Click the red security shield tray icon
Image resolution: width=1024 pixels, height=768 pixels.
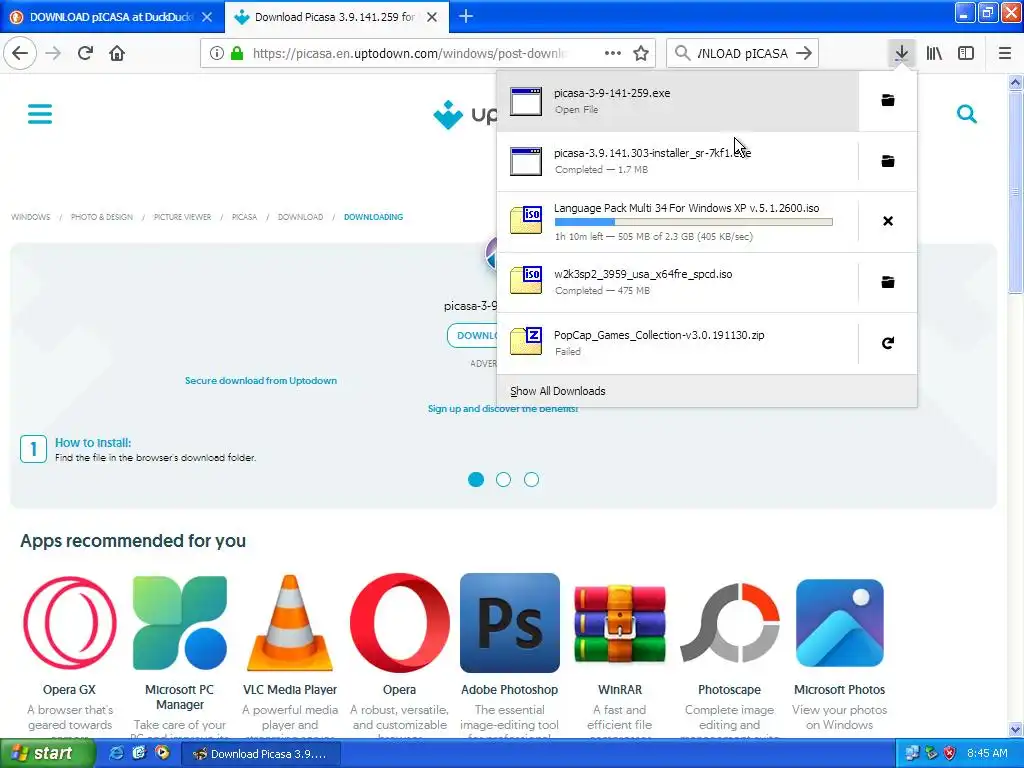tap(950, 754)
